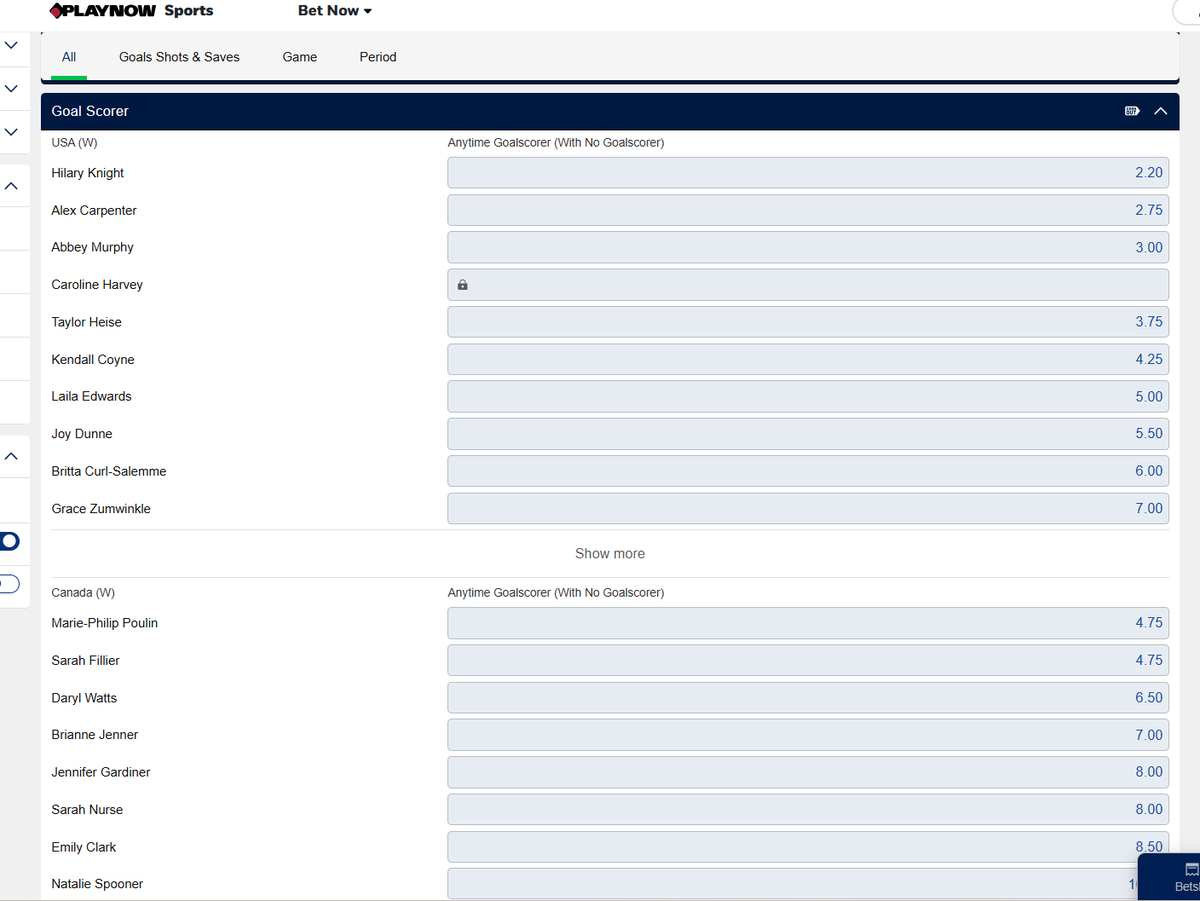This screenshot has width=1200, height=901.
Task: Click the top-right search field edge
Action: (x=1186, y=11)
